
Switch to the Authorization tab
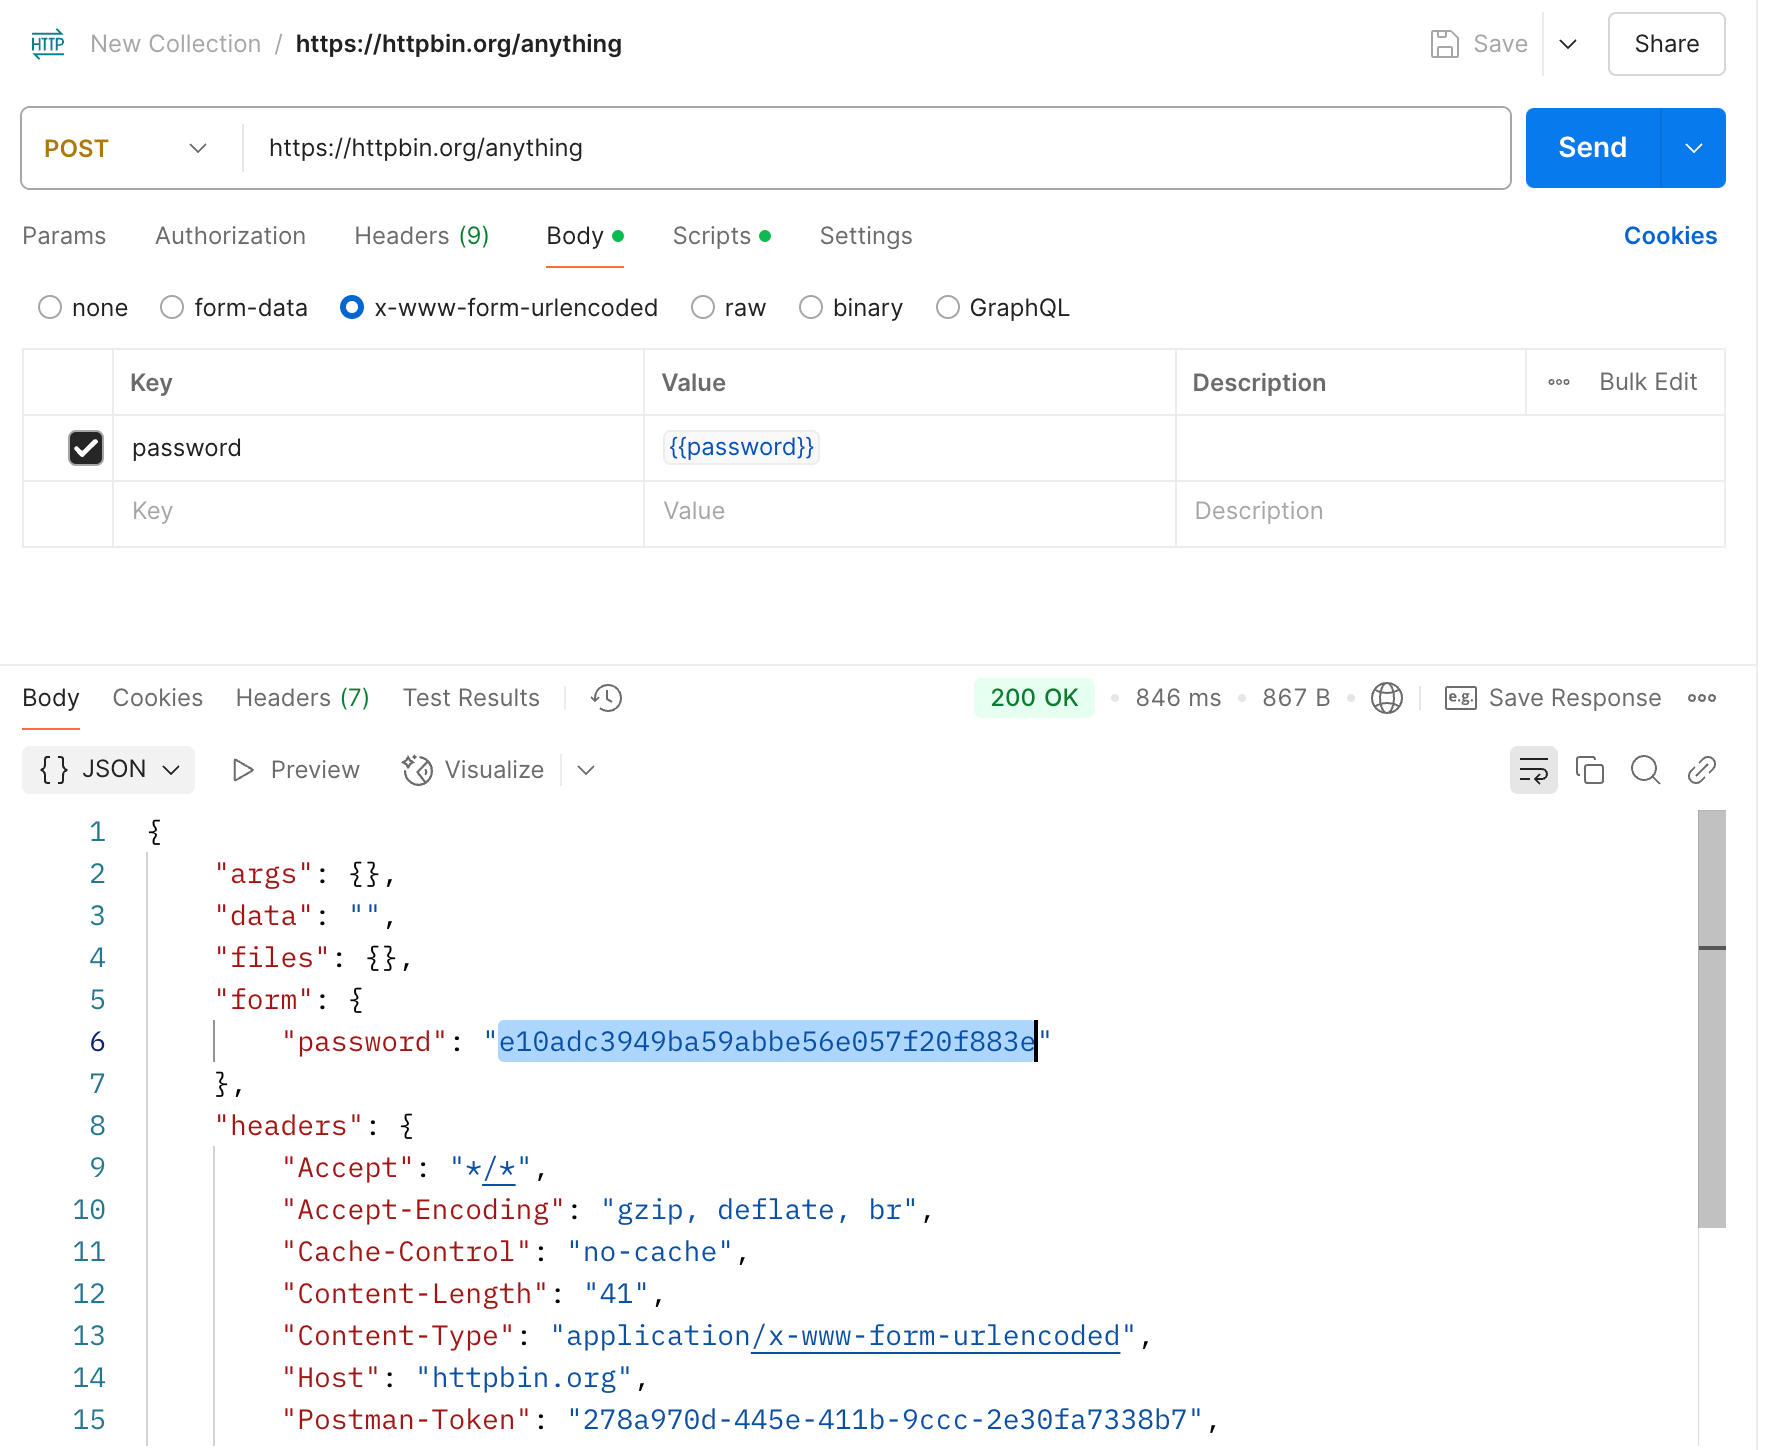[x=230, y=236]
